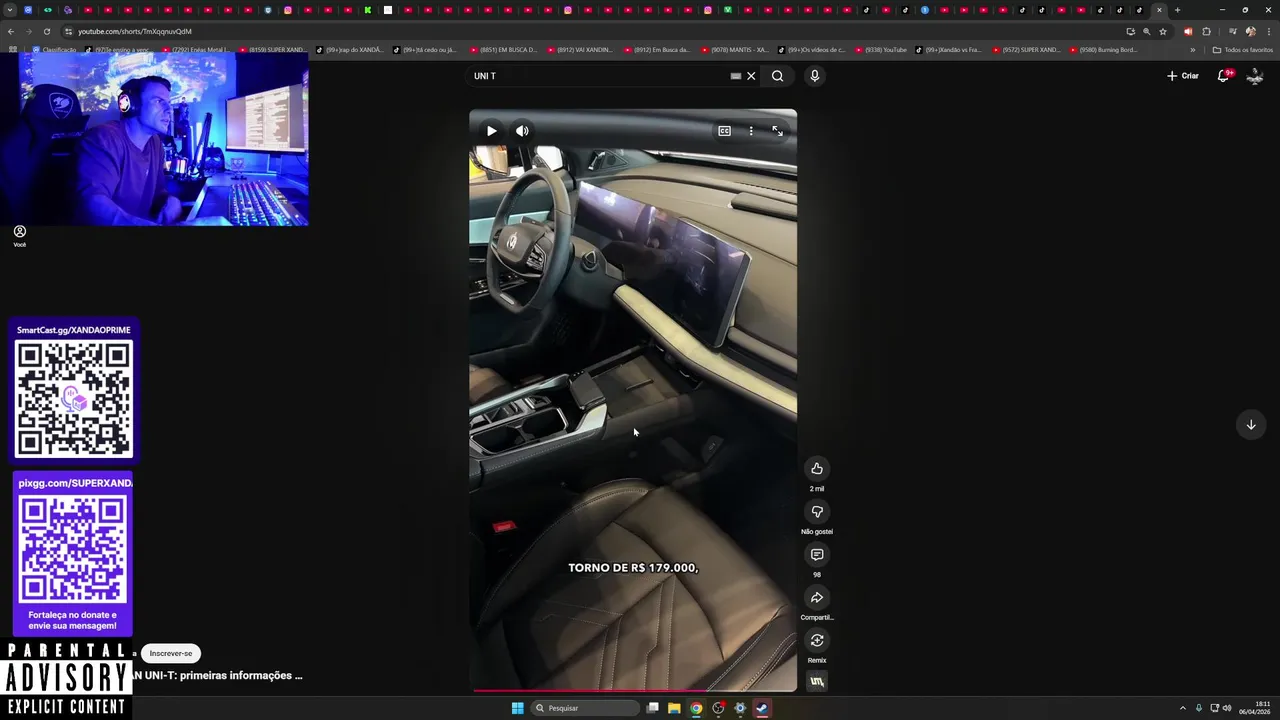Clear the 'UNI T' search text
This screenshot has width=1280, height=720.
[751, 76]
